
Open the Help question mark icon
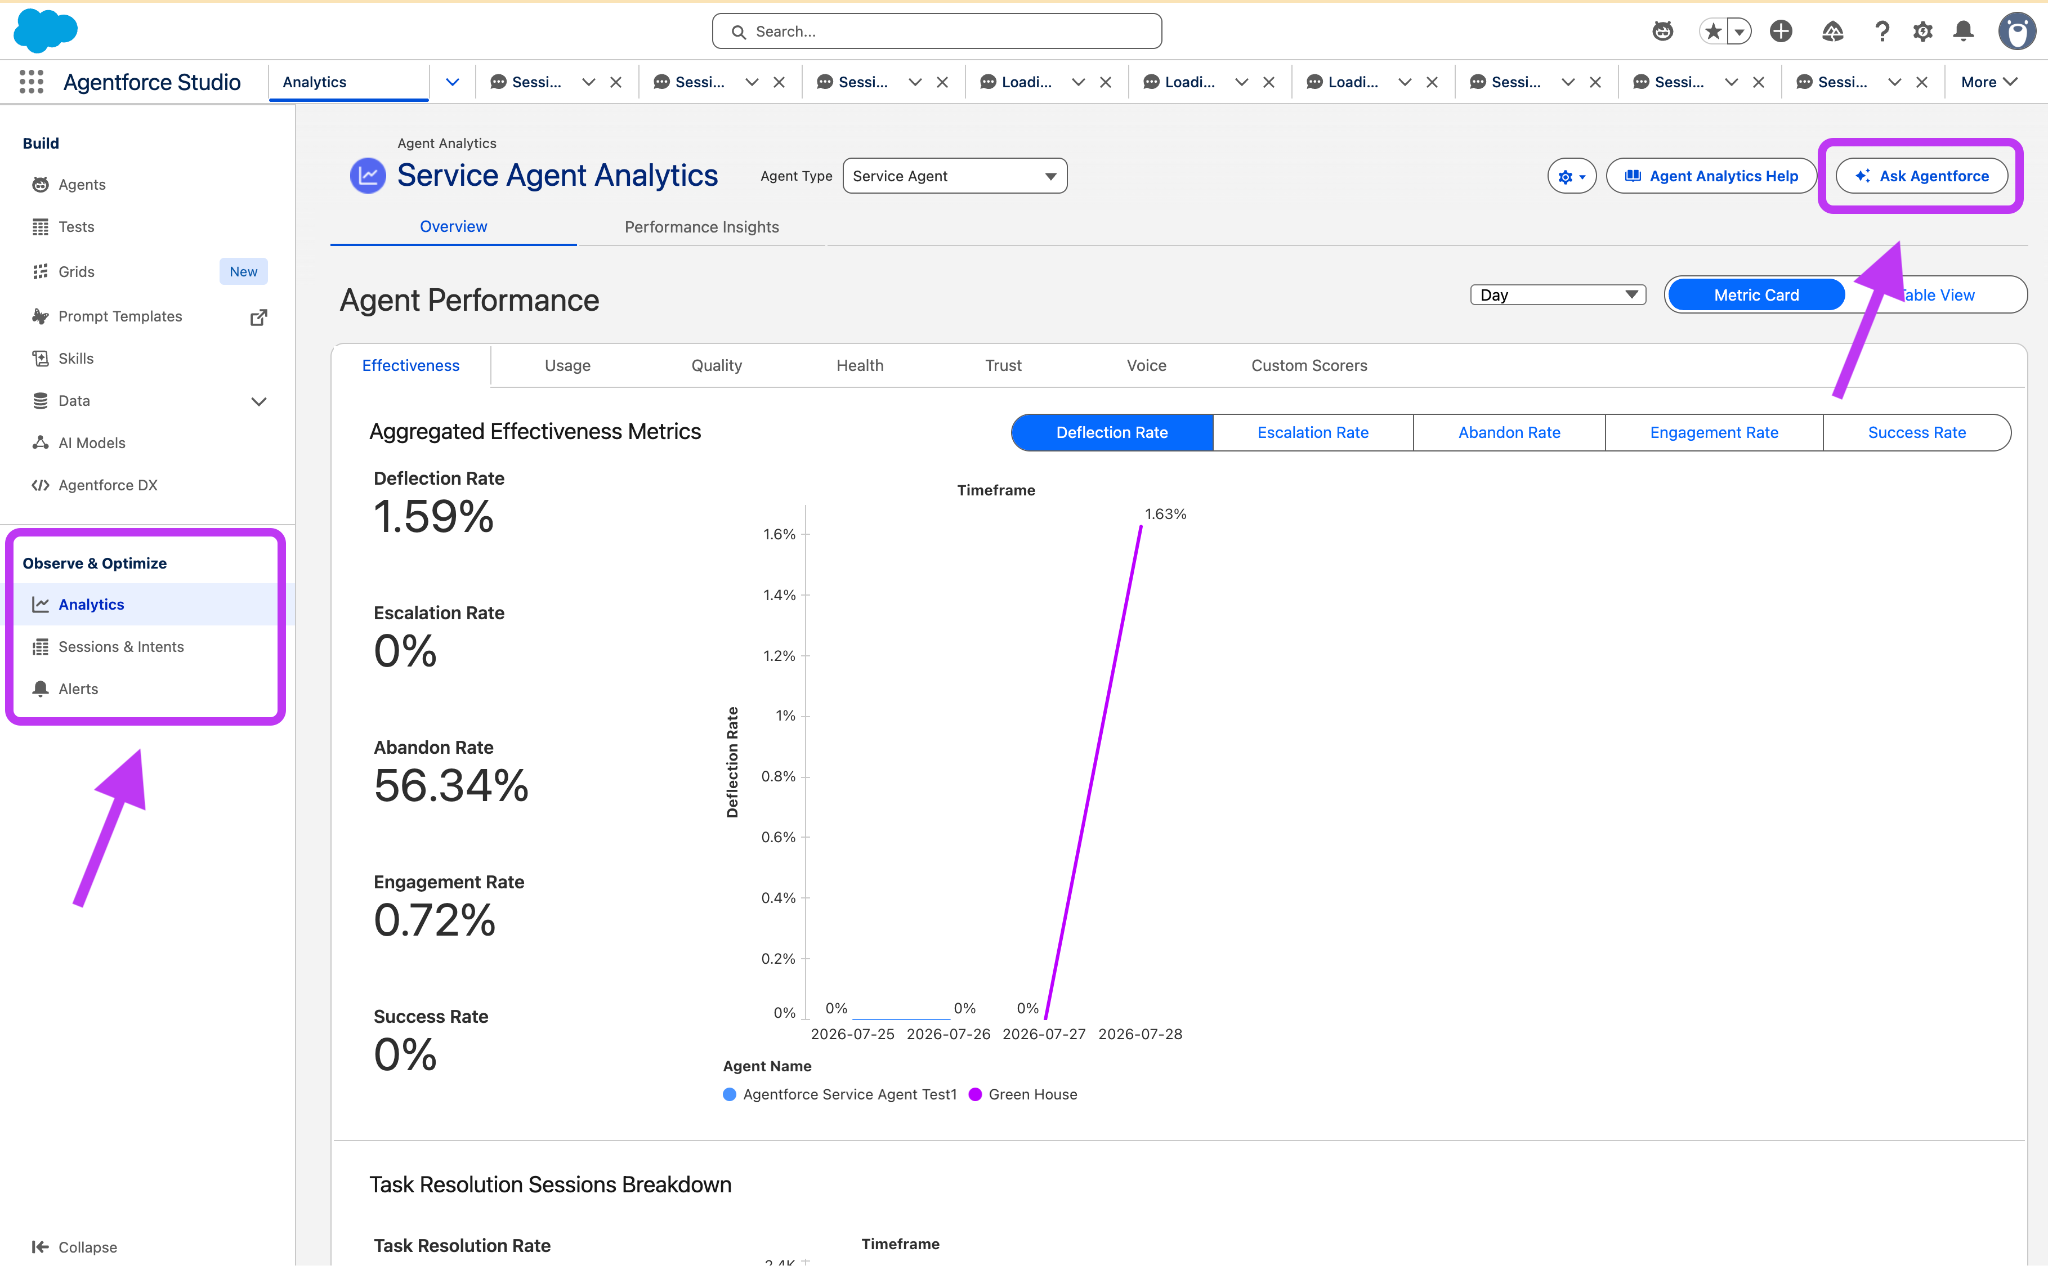click(1882, 31)
